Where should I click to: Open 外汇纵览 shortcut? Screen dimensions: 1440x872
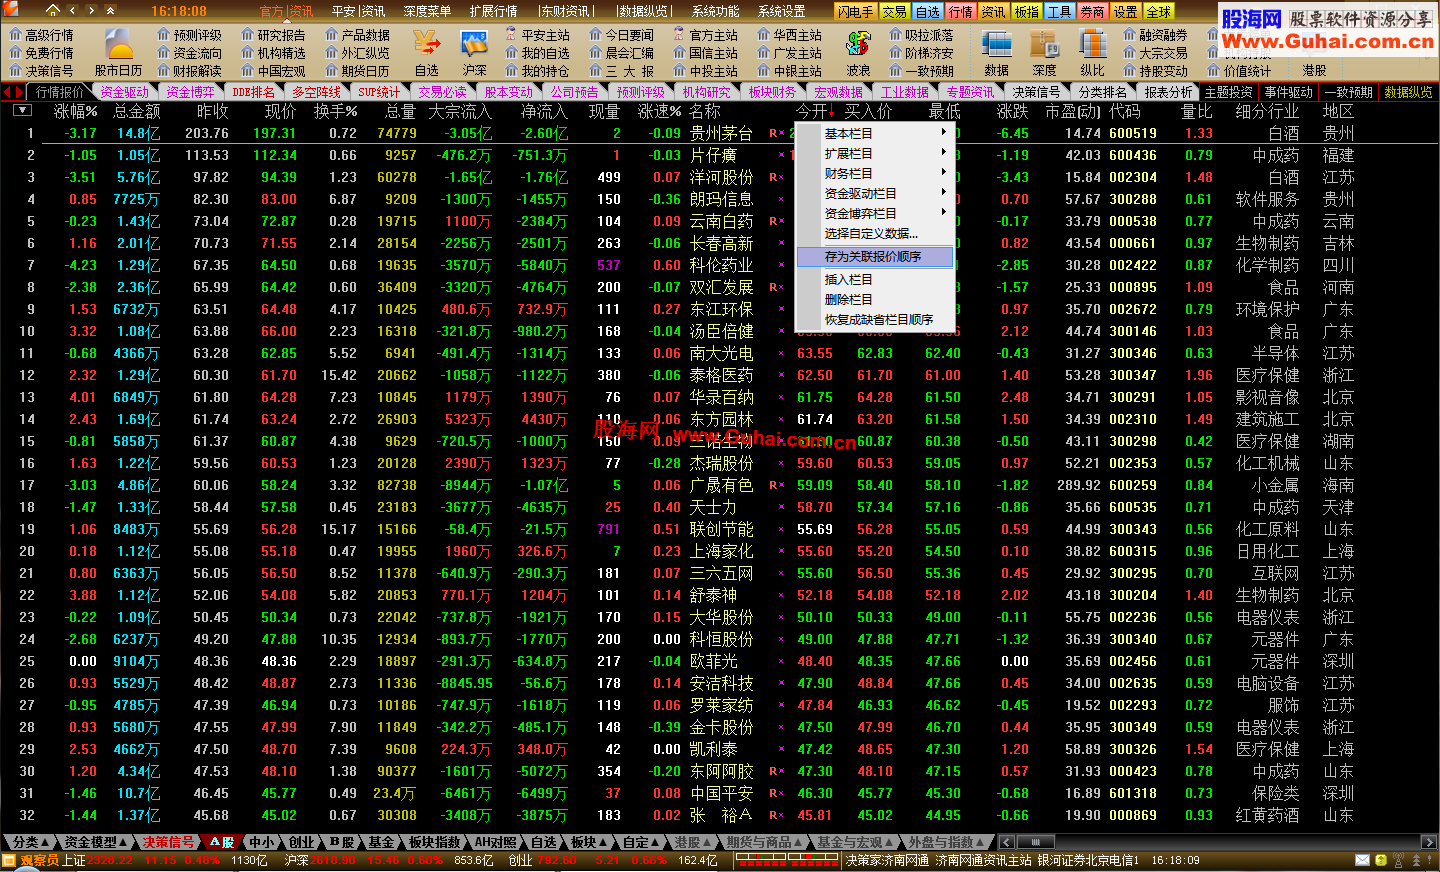357,53
